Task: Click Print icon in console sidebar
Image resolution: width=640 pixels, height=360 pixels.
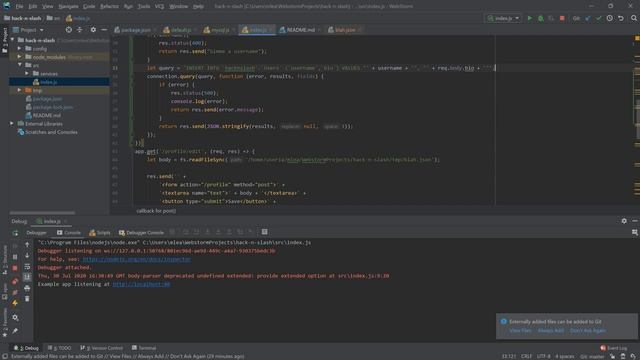Action: click(27, 288)
